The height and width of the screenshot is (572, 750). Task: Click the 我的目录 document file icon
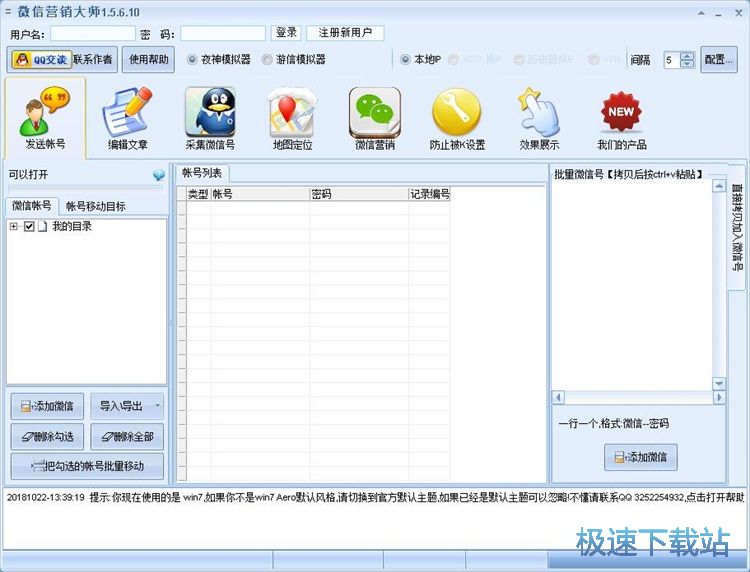coord(43,226)
